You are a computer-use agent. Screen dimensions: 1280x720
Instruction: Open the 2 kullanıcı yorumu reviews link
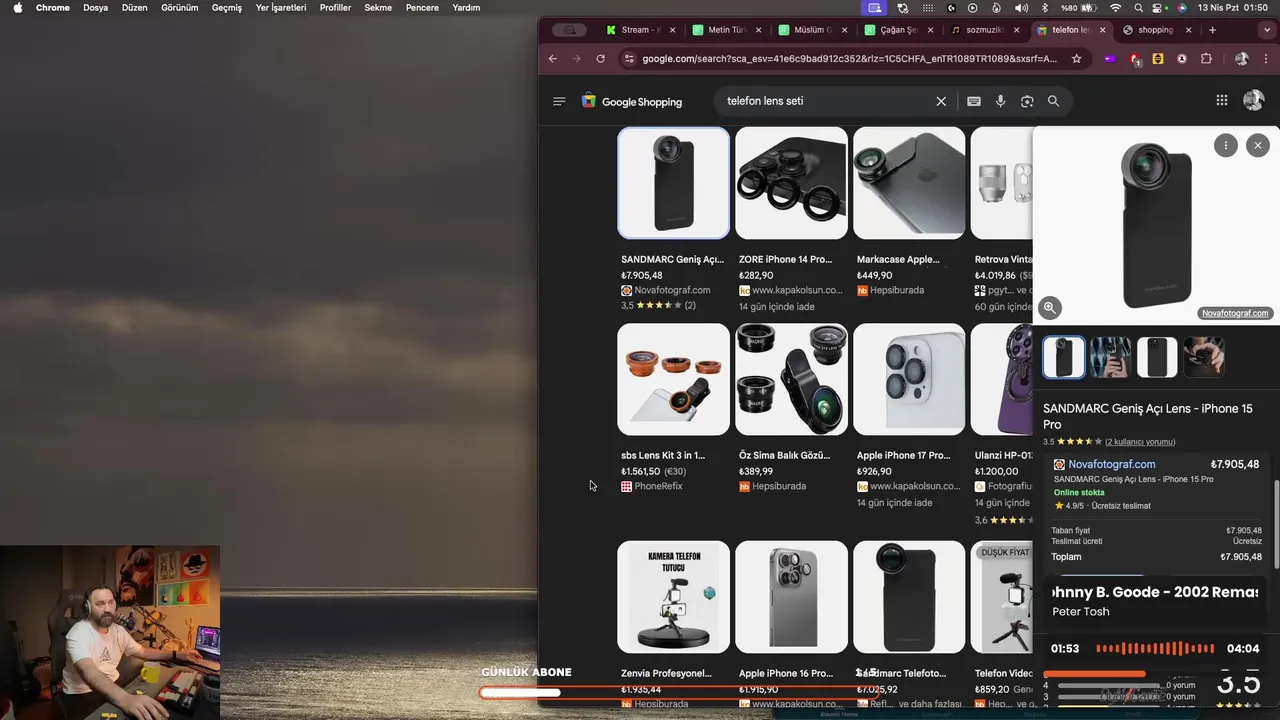(1140, 441)
